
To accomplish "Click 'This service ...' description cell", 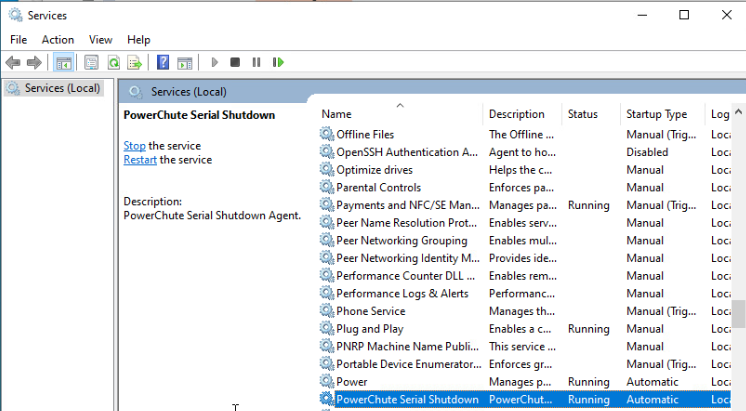I will [522, 346].
